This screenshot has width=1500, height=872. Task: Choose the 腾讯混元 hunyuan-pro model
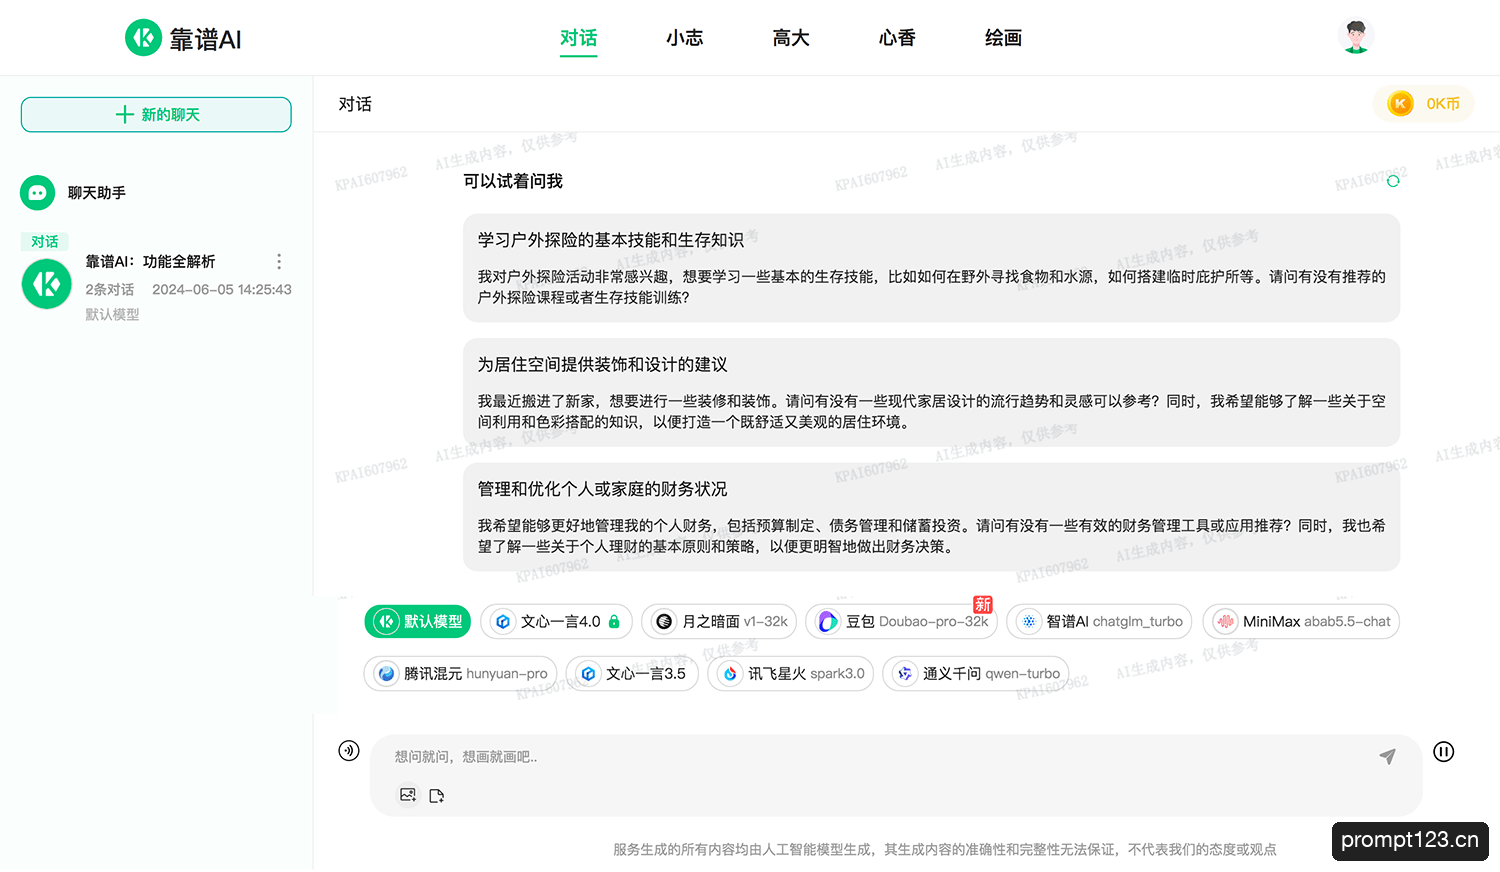460,674
